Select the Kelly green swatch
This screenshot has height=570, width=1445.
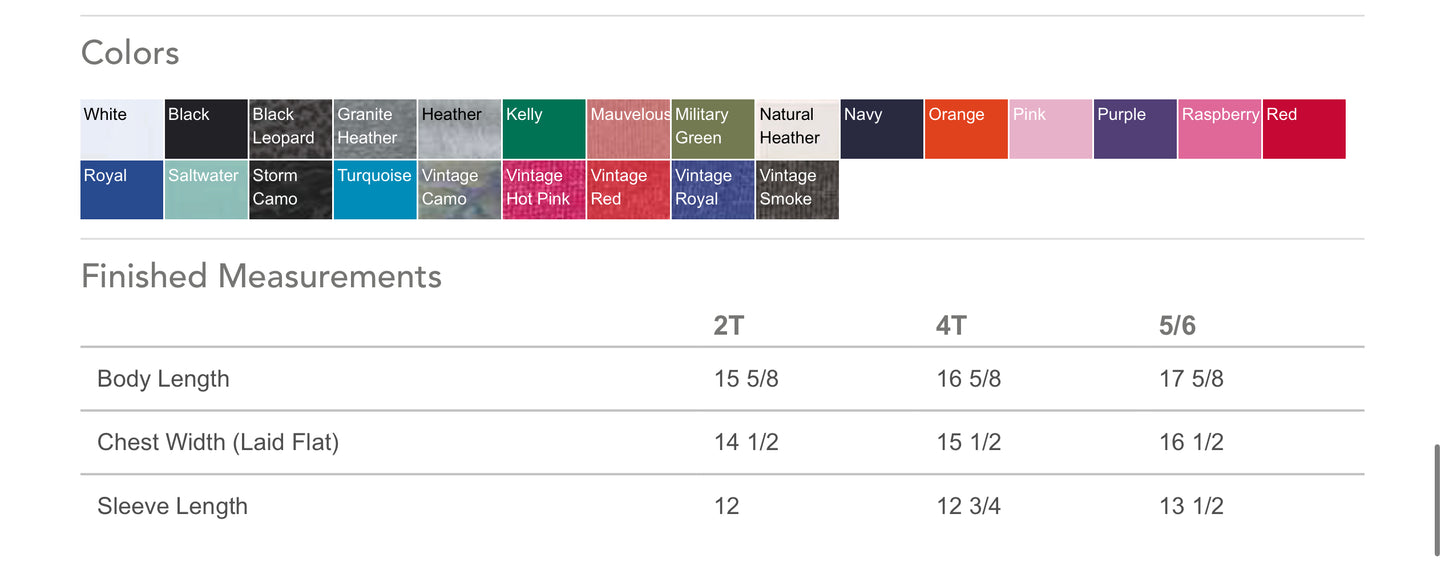tap(543, 129)
